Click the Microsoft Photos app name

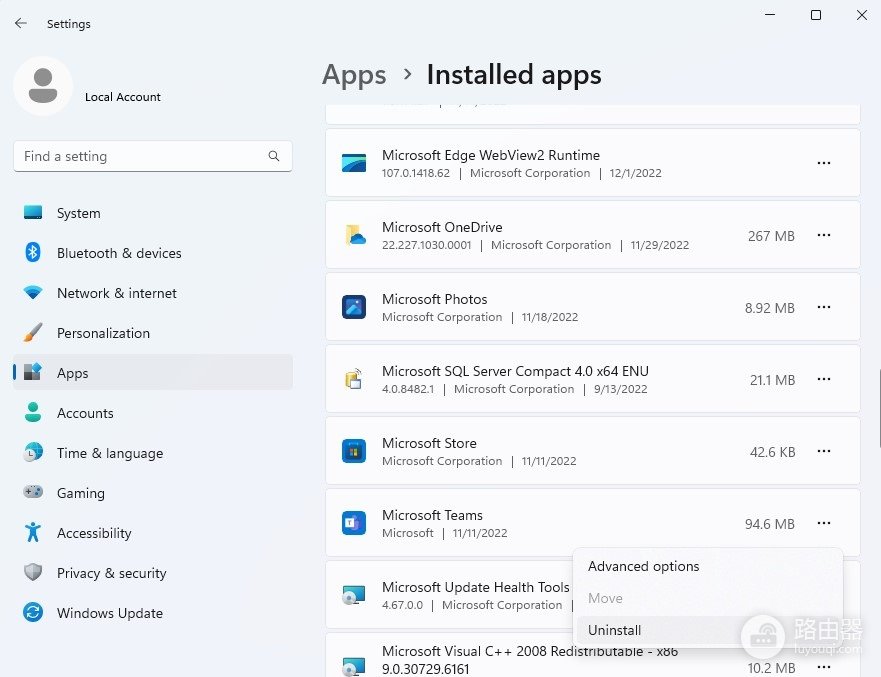pyautogui.click(x=434, y=299)
